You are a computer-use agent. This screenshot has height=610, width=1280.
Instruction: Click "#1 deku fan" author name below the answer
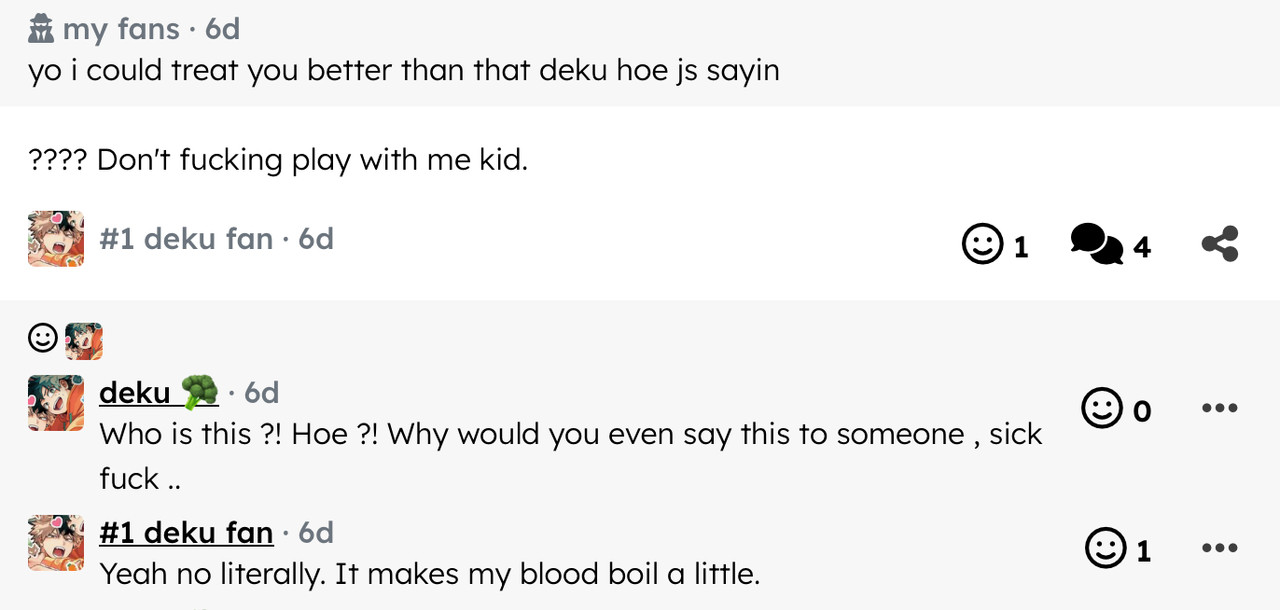(186, 239)
